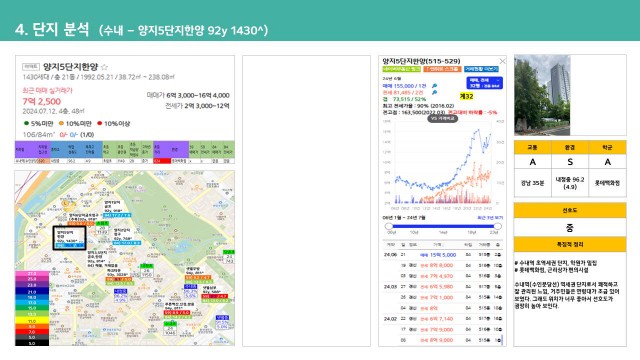Click the orange landmark marker on the map
This screenshot has width=640, height=360.
65,203
